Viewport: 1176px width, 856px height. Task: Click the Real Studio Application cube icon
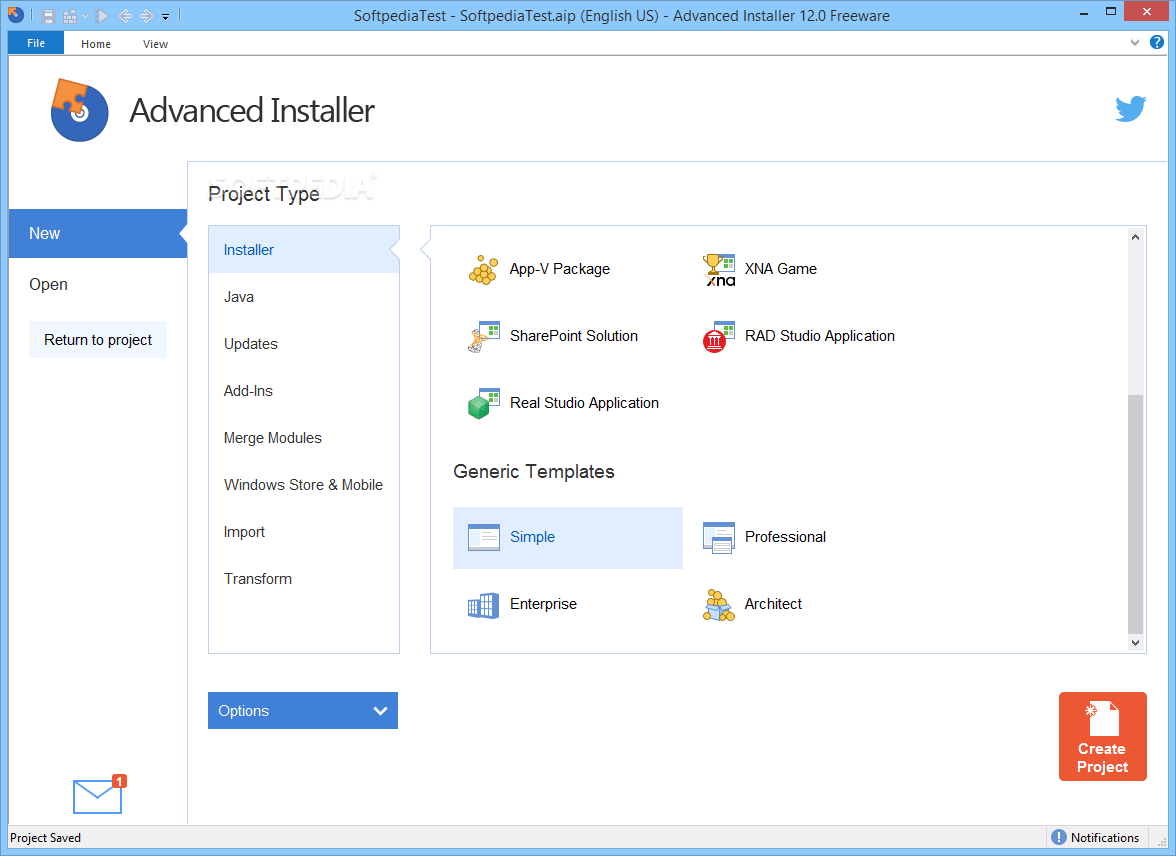483,404
